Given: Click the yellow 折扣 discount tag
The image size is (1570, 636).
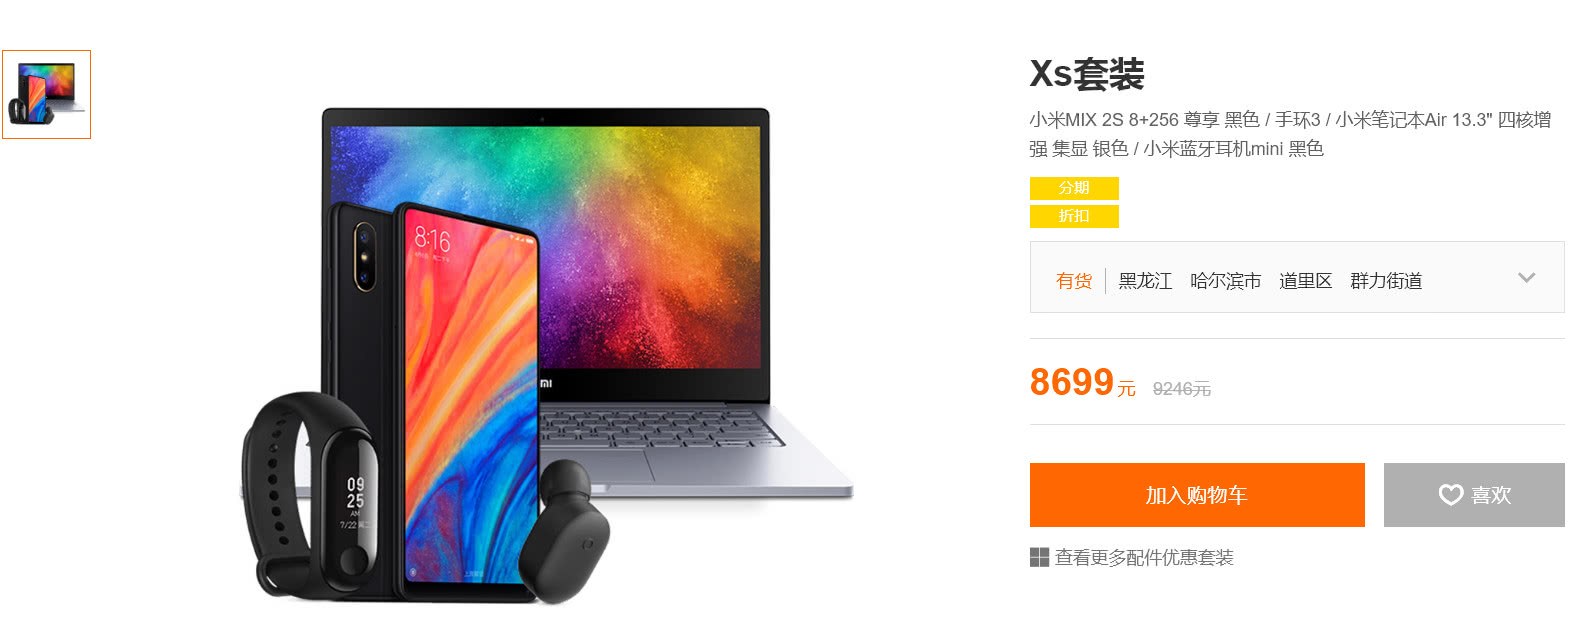Looking at the screenshot, I should coord(1074,216).
